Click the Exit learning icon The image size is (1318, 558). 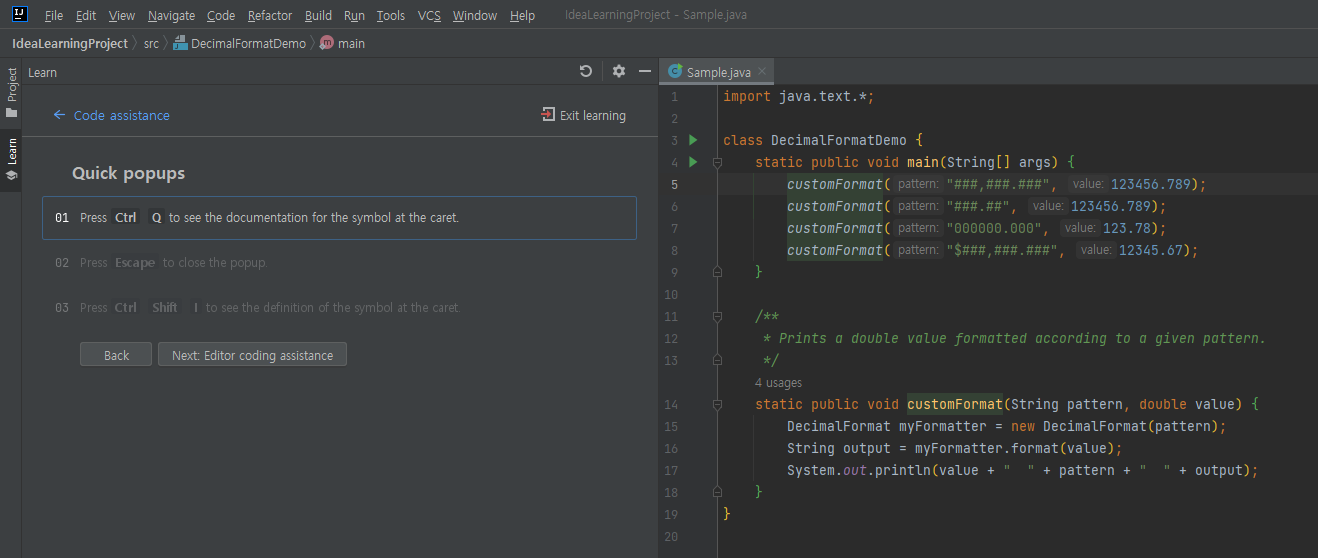click(x=548, y=115)
